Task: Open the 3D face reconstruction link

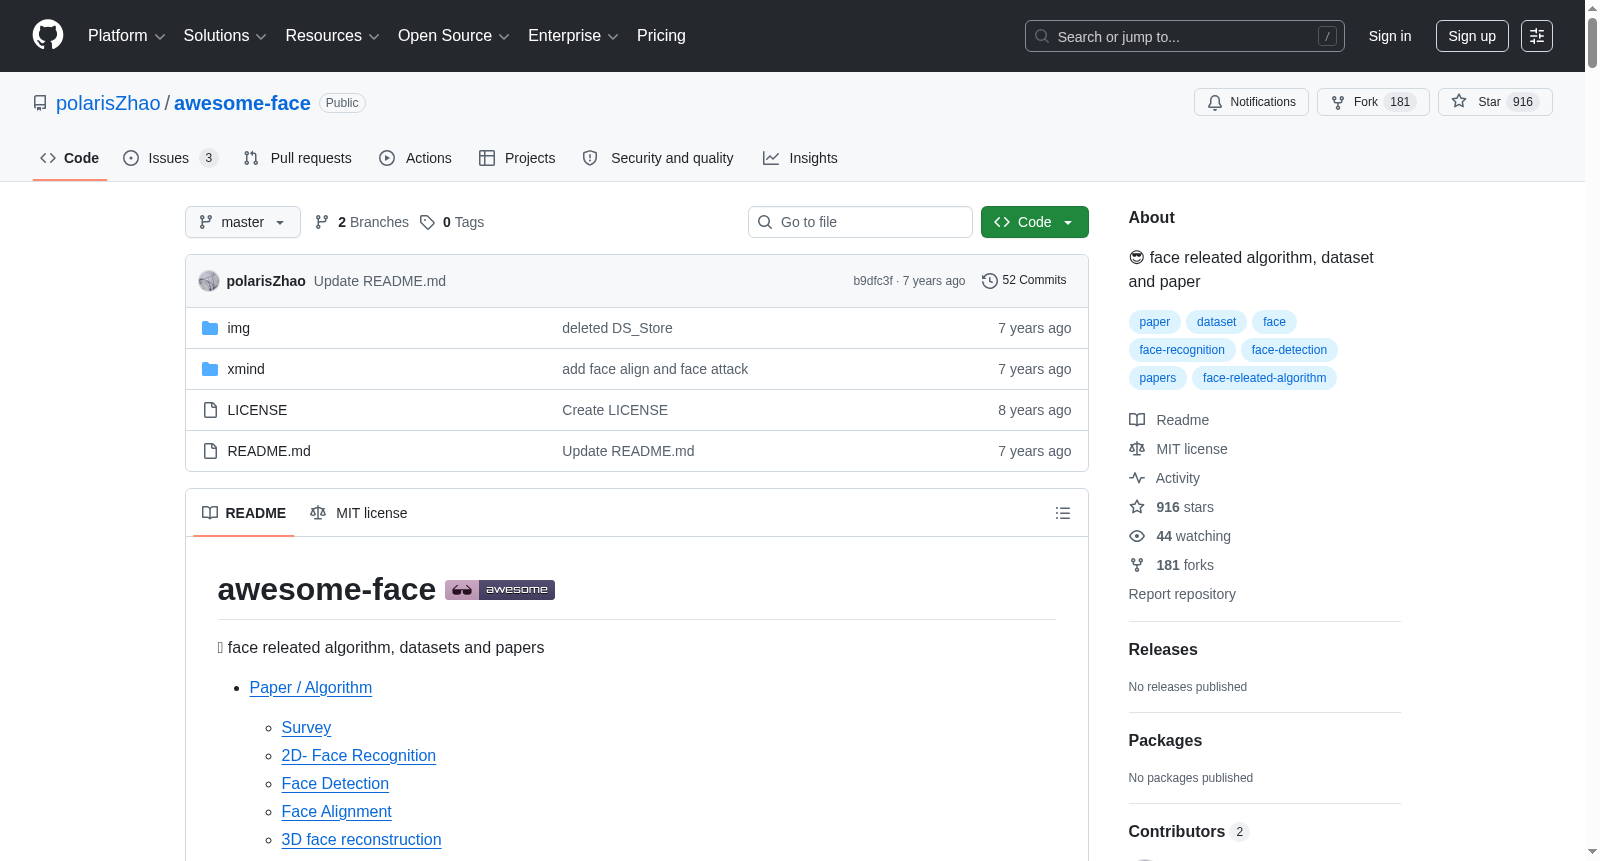Action: pyautogui.click(x=361, y=840)
